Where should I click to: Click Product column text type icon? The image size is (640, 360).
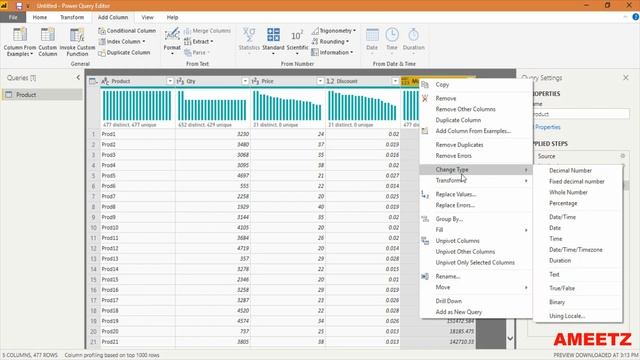pyautogui.click(x=105, y=81)
